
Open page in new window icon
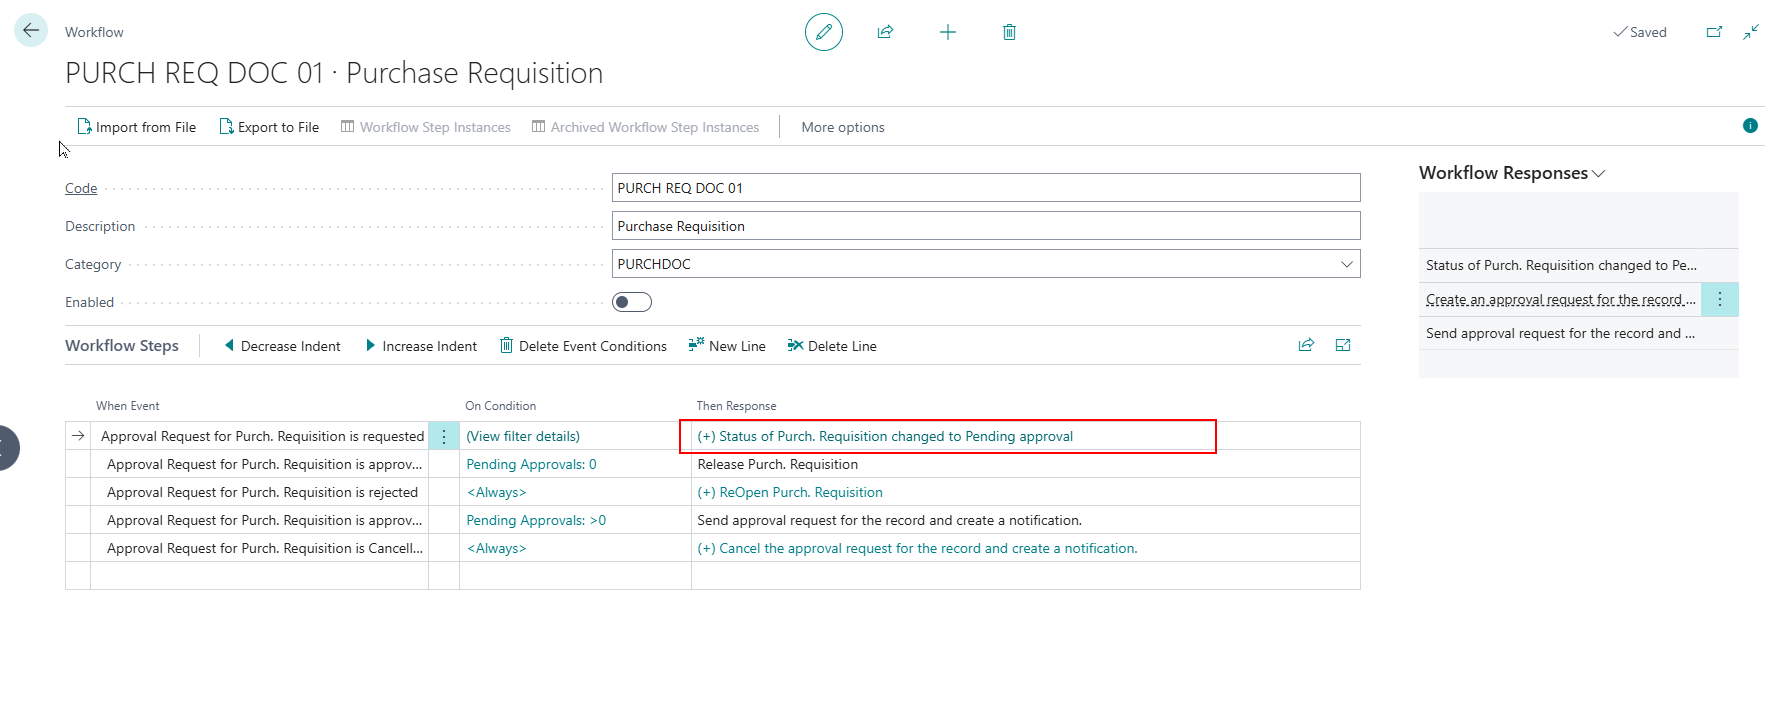[x=1713, y=32]
